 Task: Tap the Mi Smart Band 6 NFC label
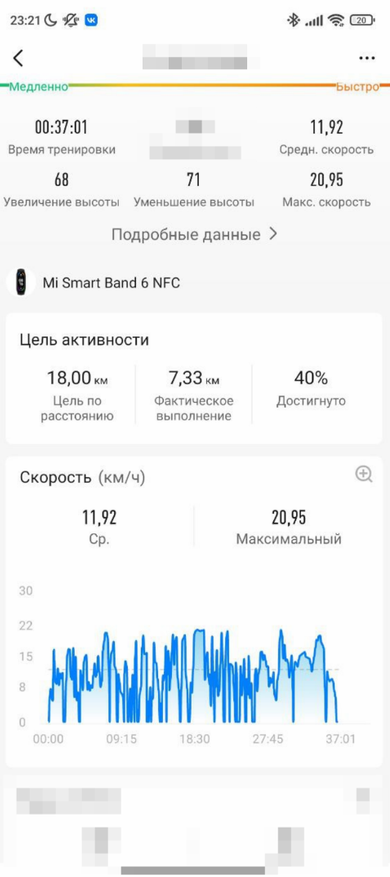coord(111,282)
